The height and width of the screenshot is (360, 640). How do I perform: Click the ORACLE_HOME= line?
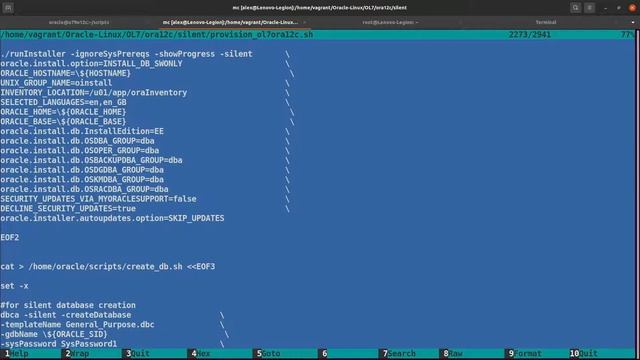[x=63, y=112]
